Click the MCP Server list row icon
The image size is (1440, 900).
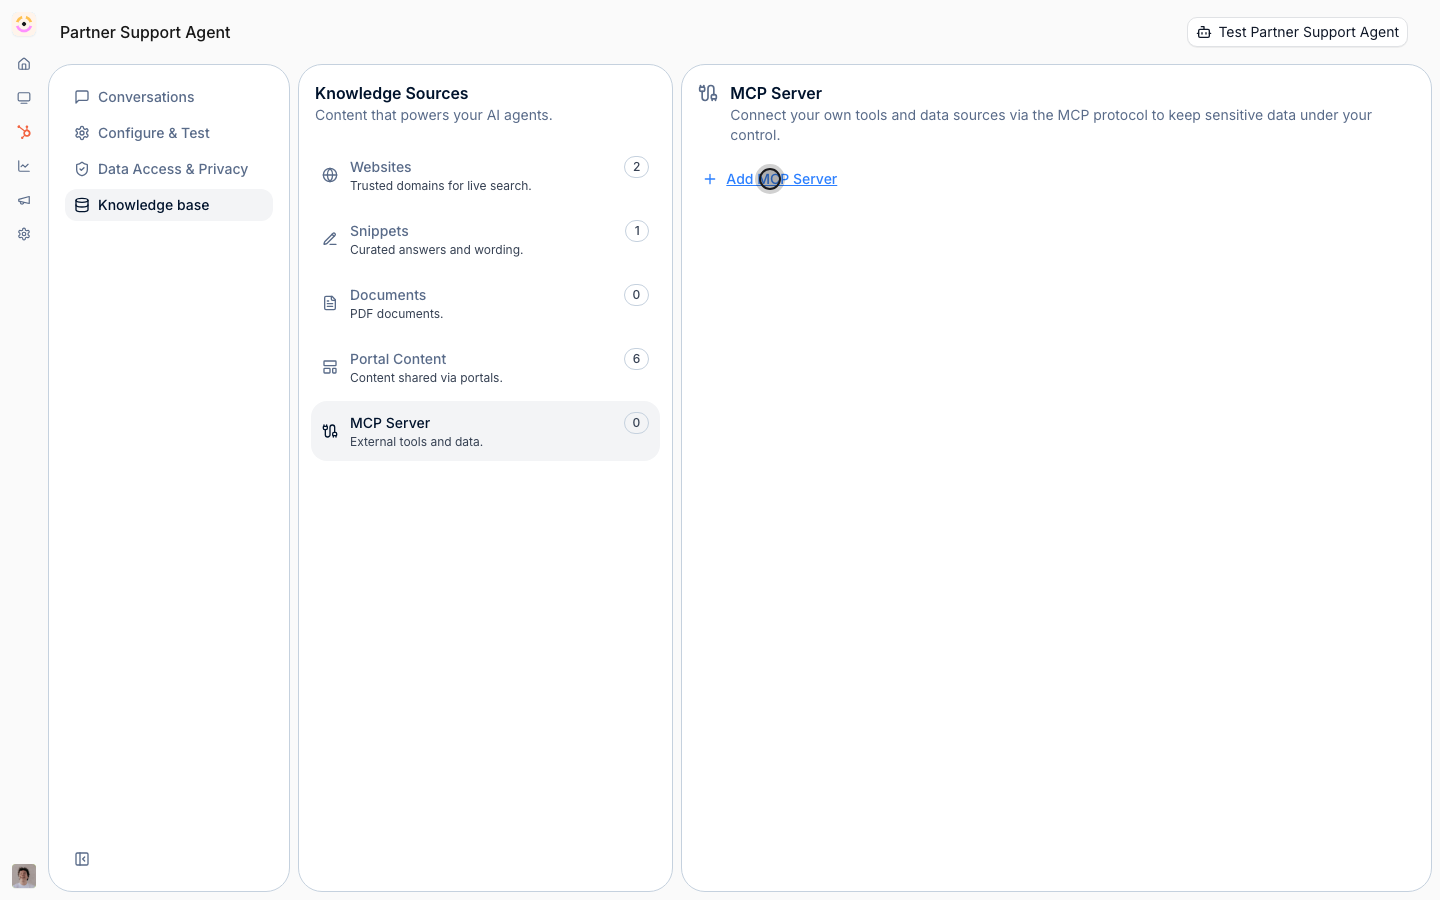[x=330, y=431]
